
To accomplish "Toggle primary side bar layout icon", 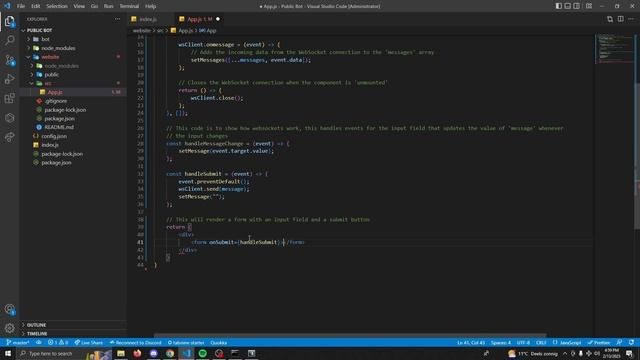I will pos(558,6).
